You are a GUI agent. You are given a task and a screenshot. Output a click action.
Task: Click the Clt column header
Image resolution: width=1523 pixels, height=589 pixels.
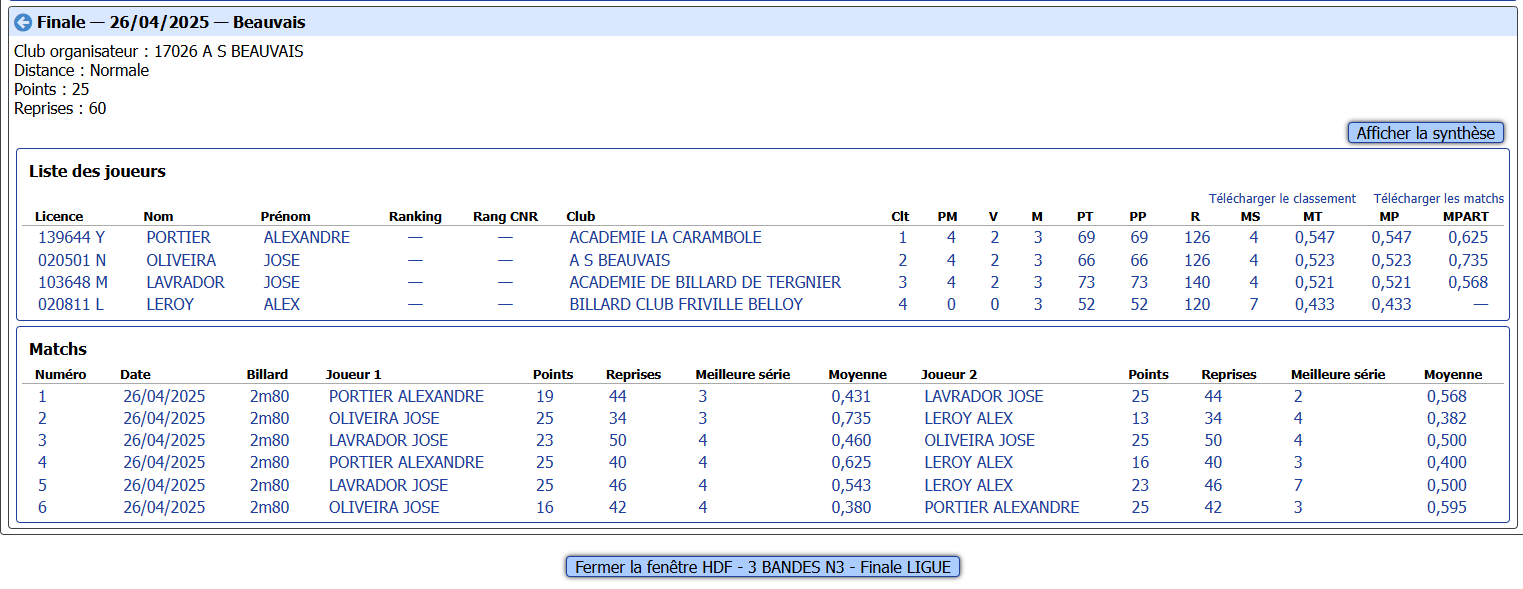901,216
